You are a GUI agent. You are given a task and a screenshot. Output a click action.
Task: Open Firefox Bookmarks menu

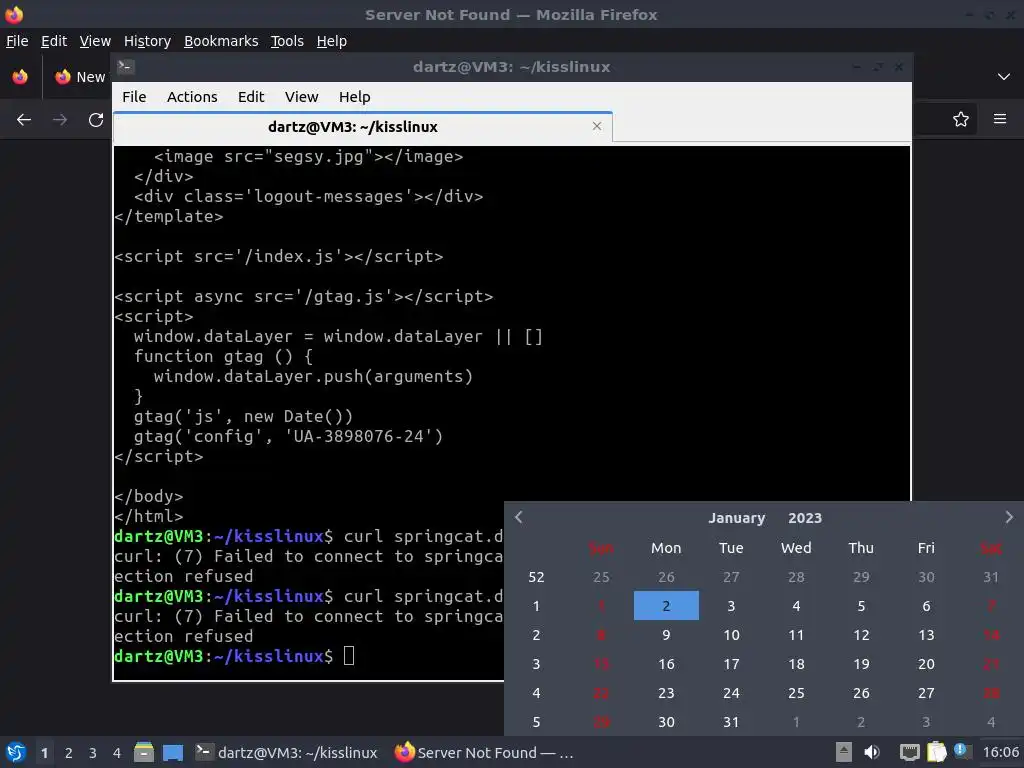[221, 41]
